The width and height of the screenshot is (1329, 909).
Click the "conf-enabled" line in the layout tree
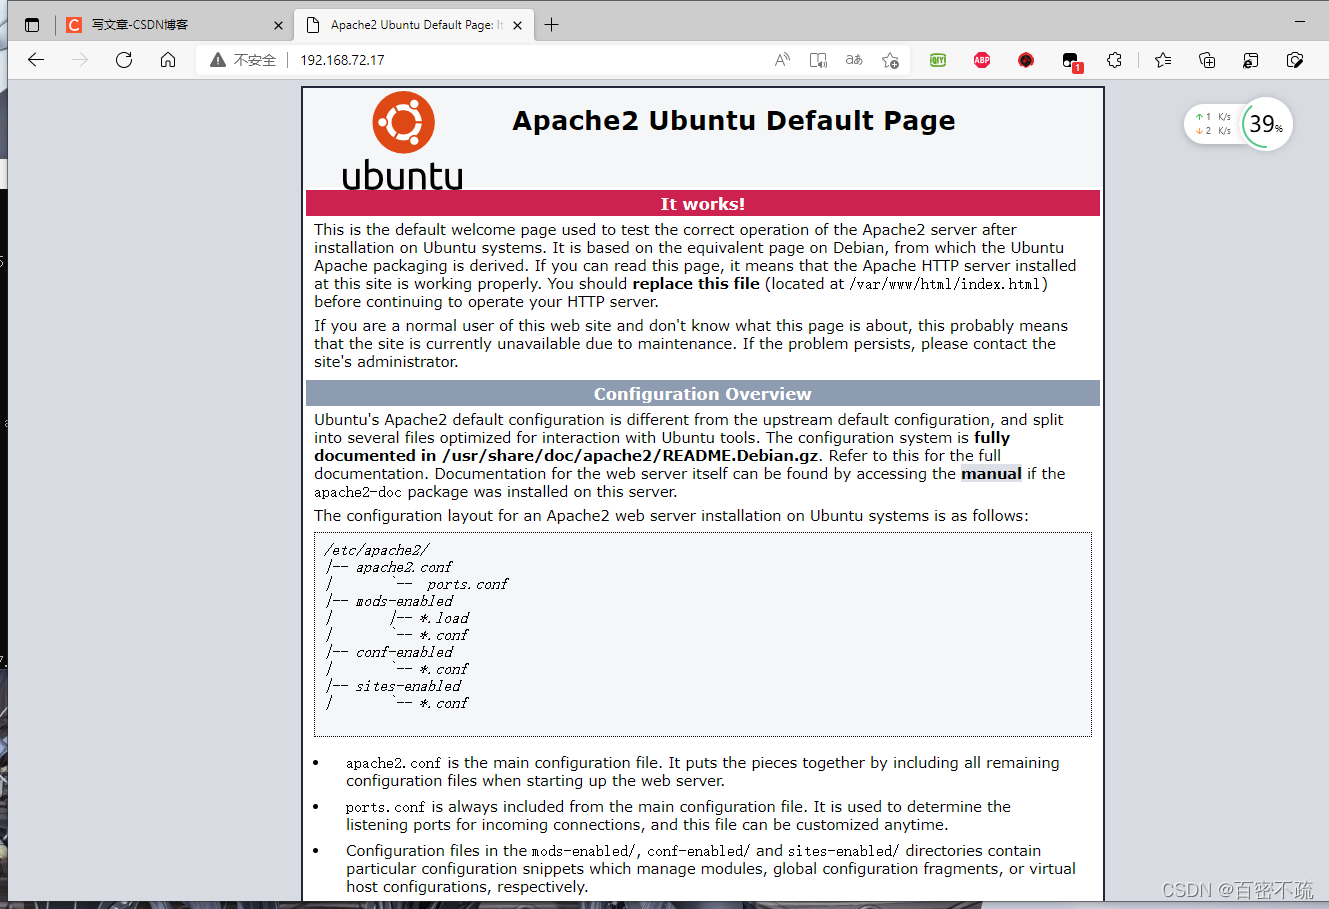[x=404, y=652]
